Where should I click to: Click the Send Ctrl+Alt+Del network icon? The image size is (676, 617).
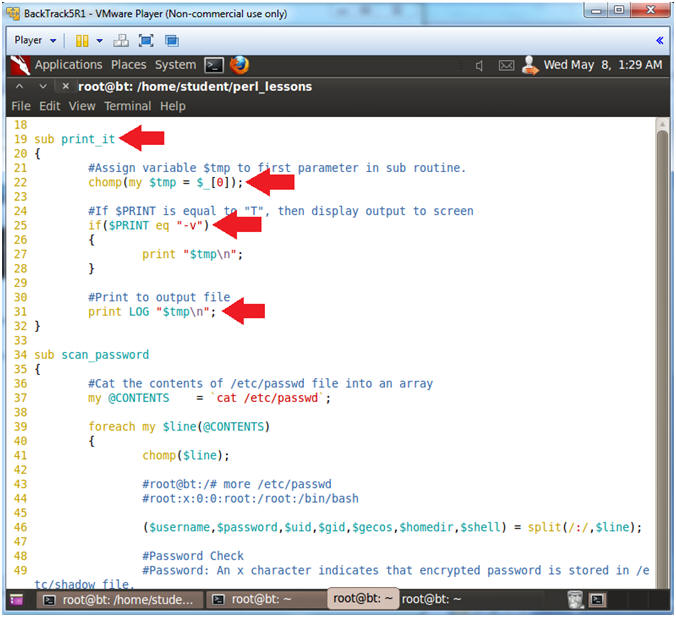pyautogui.click(x=121, y=41)
